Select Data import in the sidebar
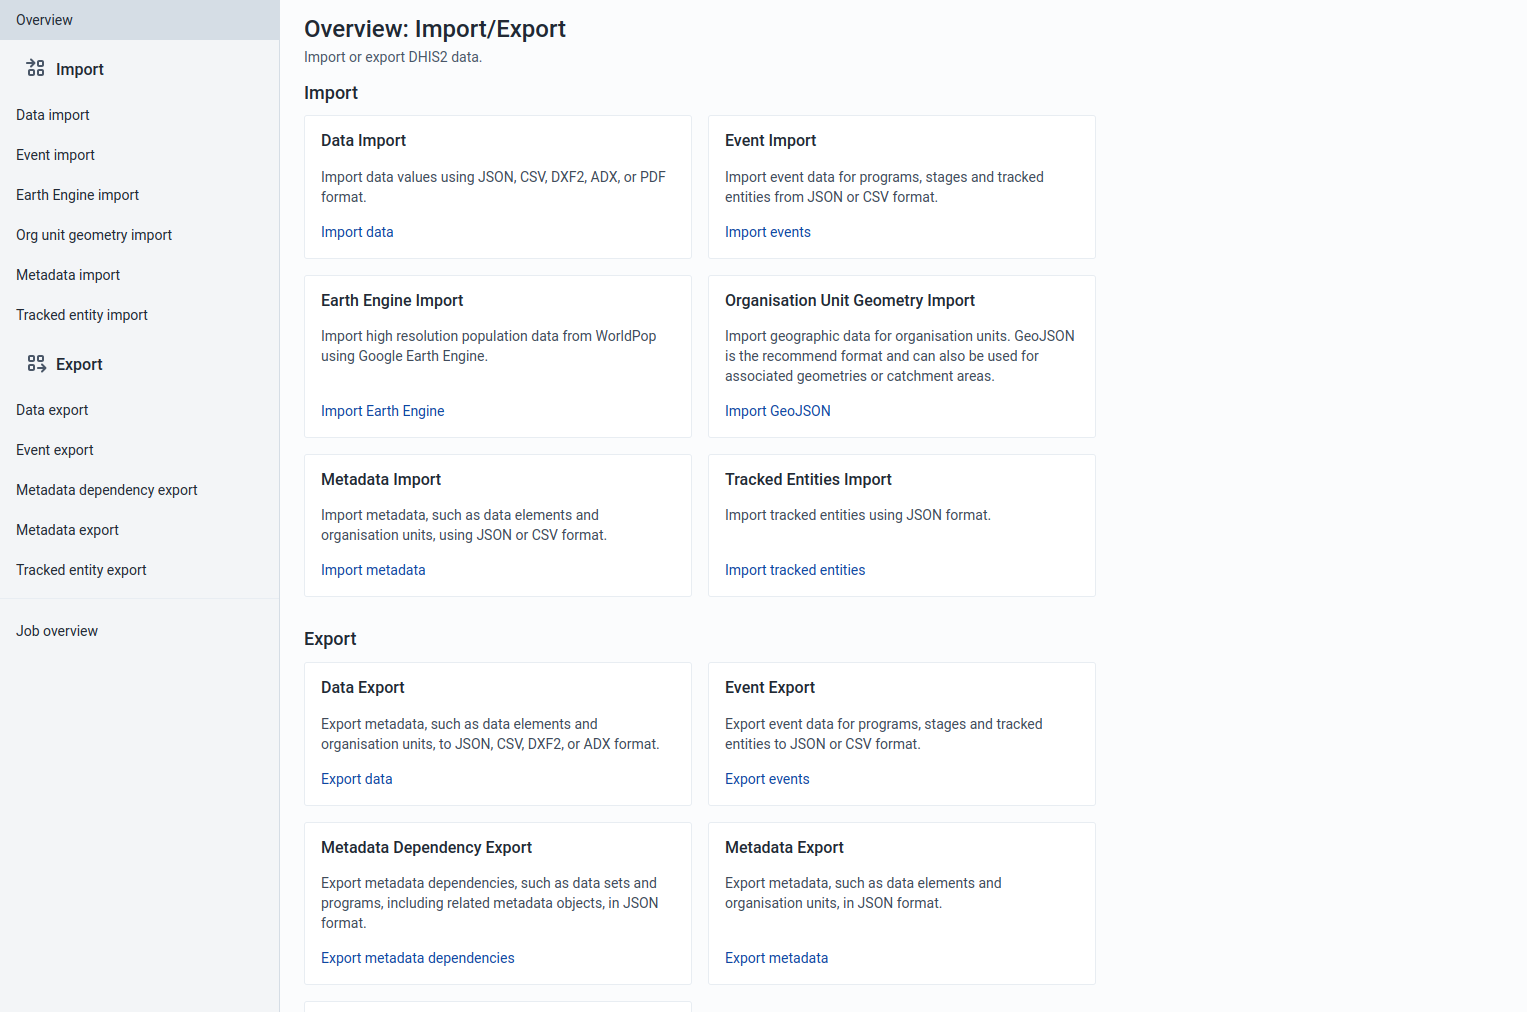The height and width of the screenshot is (1012, 1527). [x=53, y=115]
